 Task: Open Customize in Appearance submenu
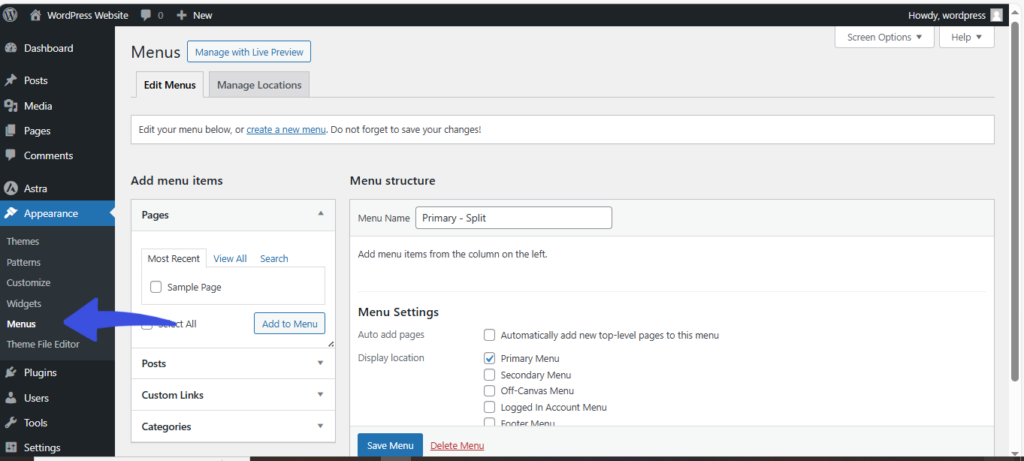coord(28,283)
